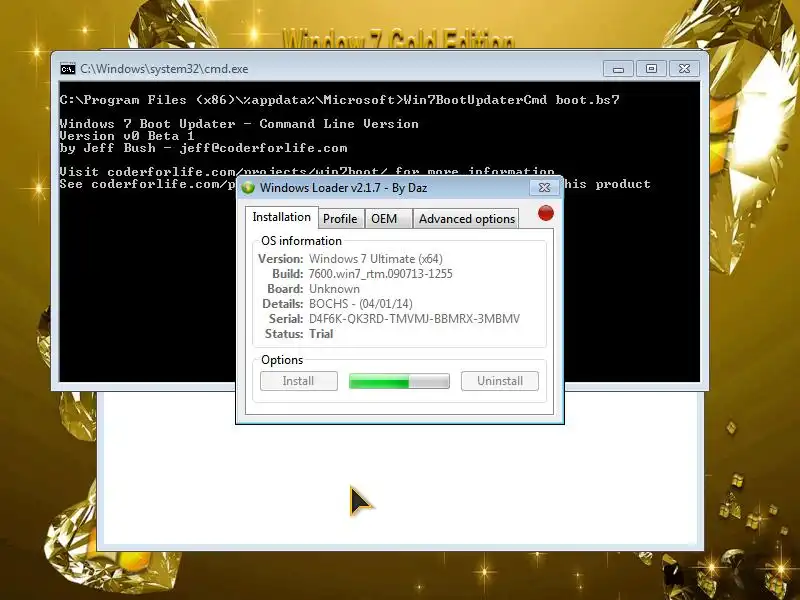Click the jeff@coderforlife.com text in cmd
Screen dimensions: 800x600
click(x=263, y=148)
